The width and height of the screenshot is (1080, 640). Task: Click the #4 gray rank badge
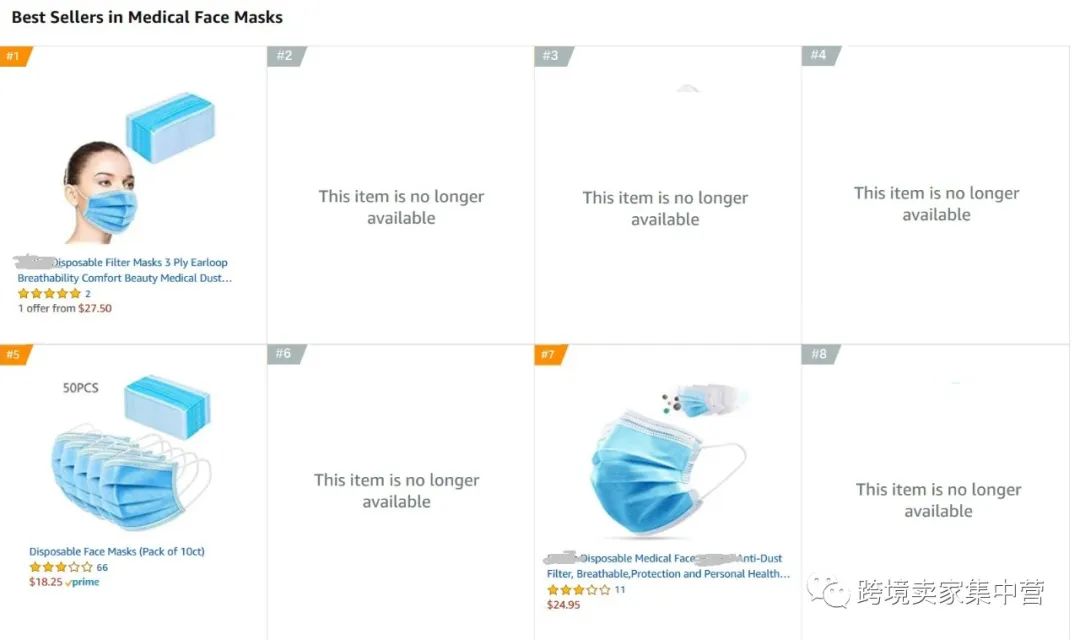pyautogui.click(x=820, y=55)
